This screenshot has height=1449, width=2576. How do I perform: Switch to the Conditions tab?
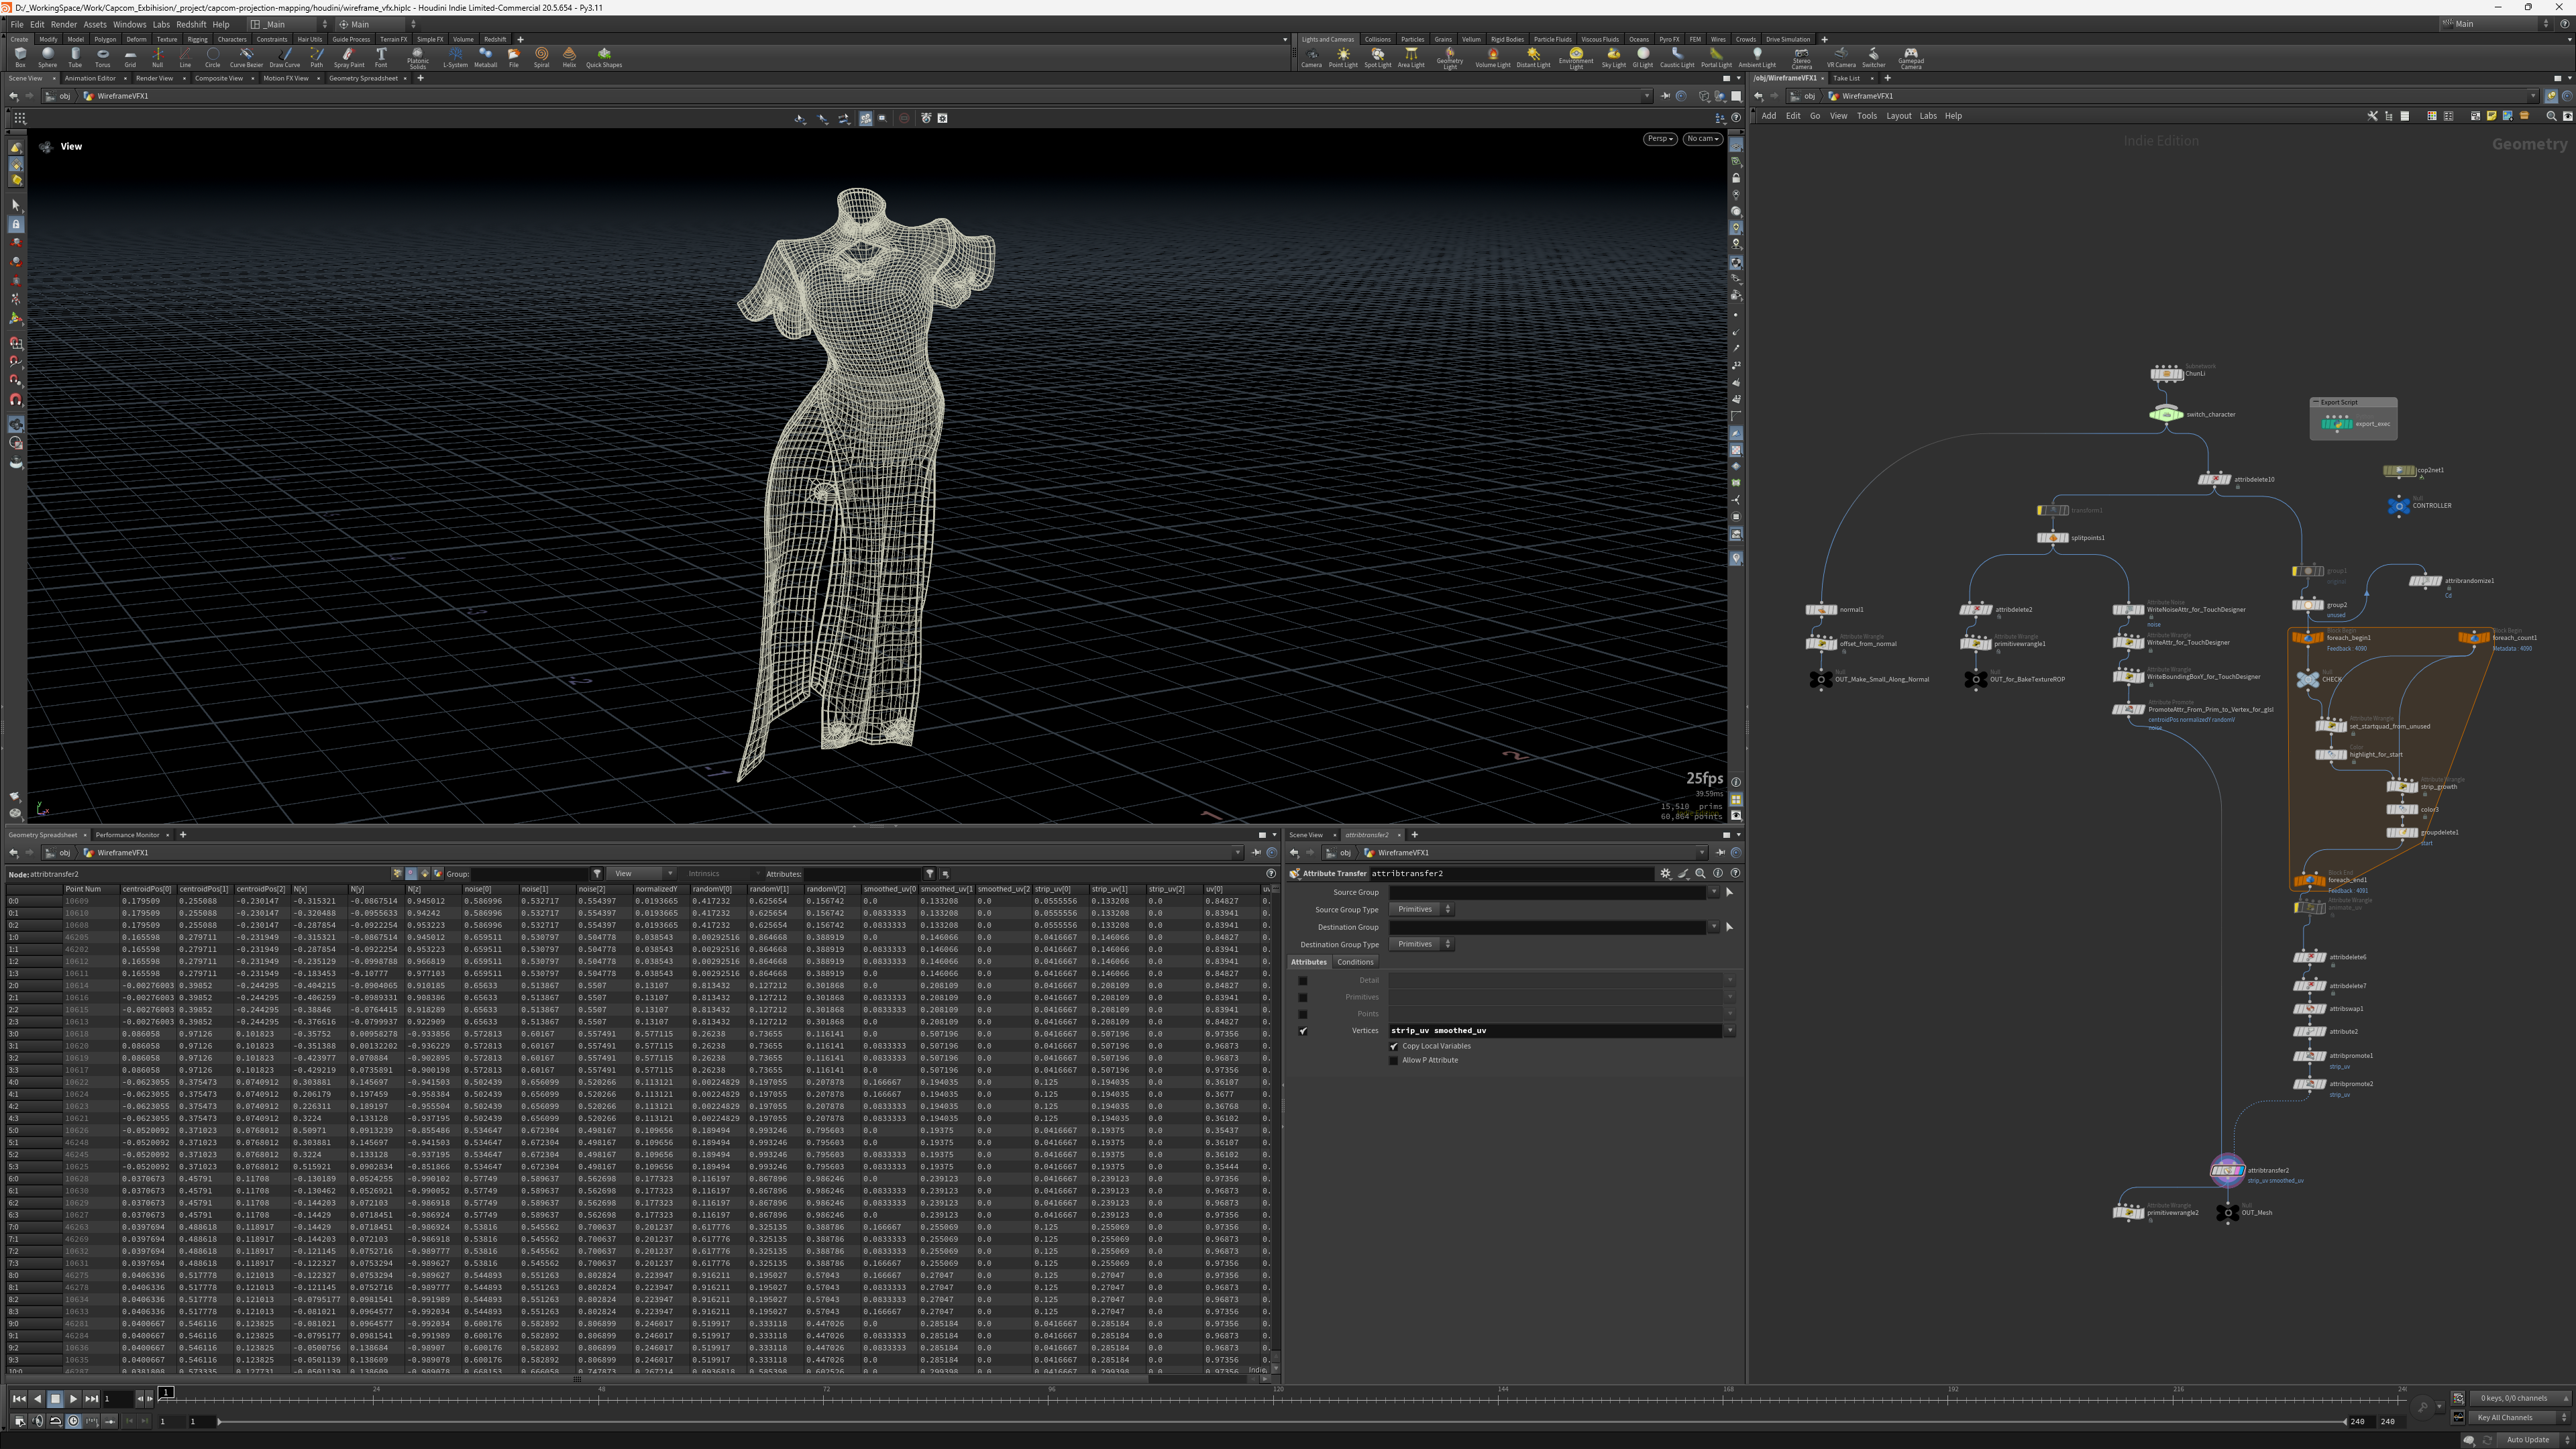[1355, 962]
